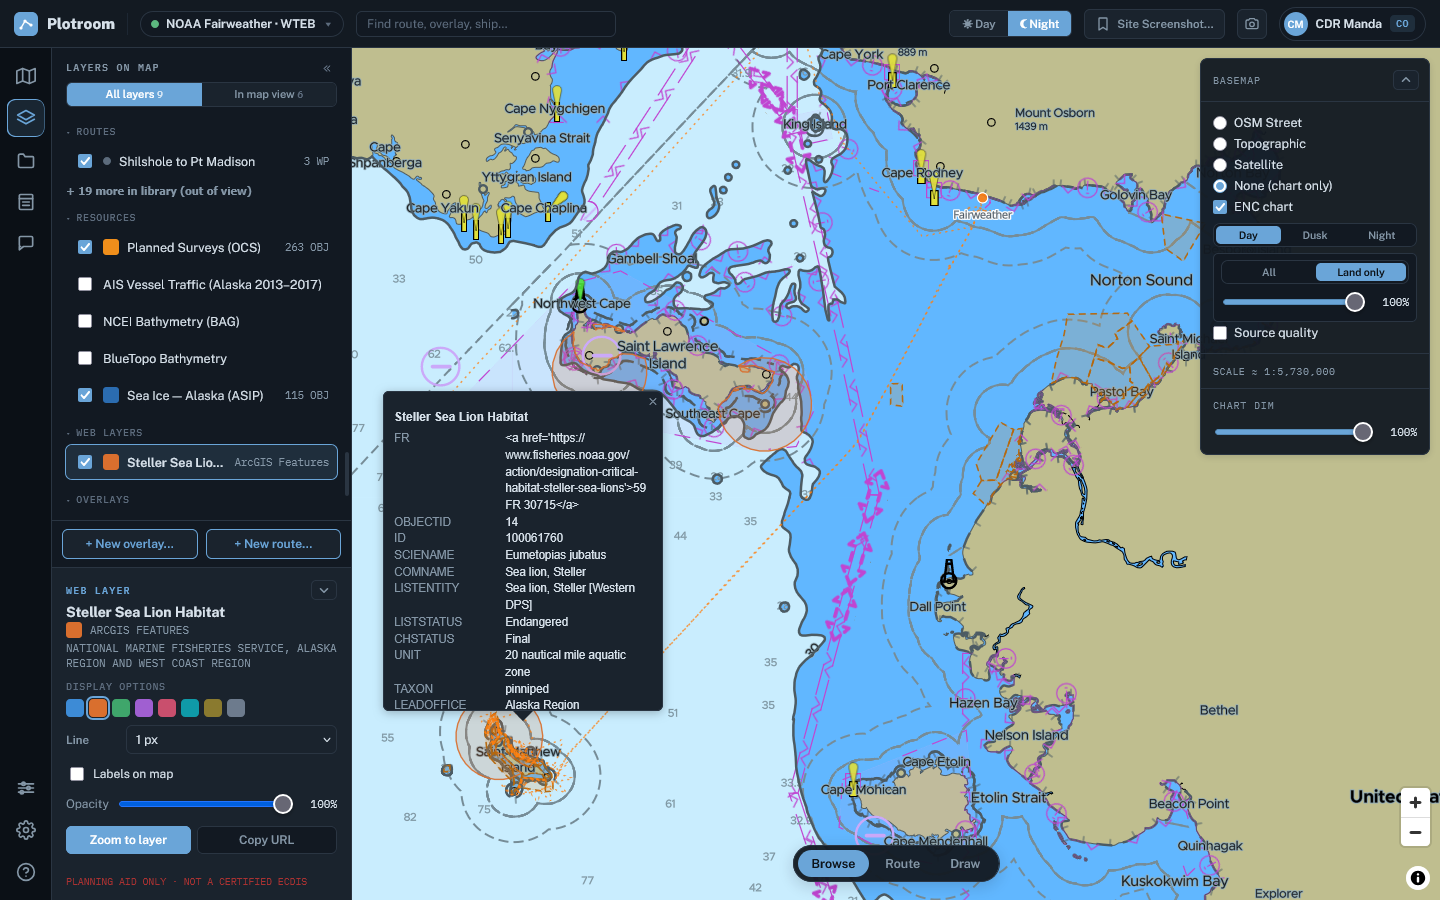Select the Day chart palette
Image resolution: width=1440 pixels, height=900 pixels.
click(1248, 235)
